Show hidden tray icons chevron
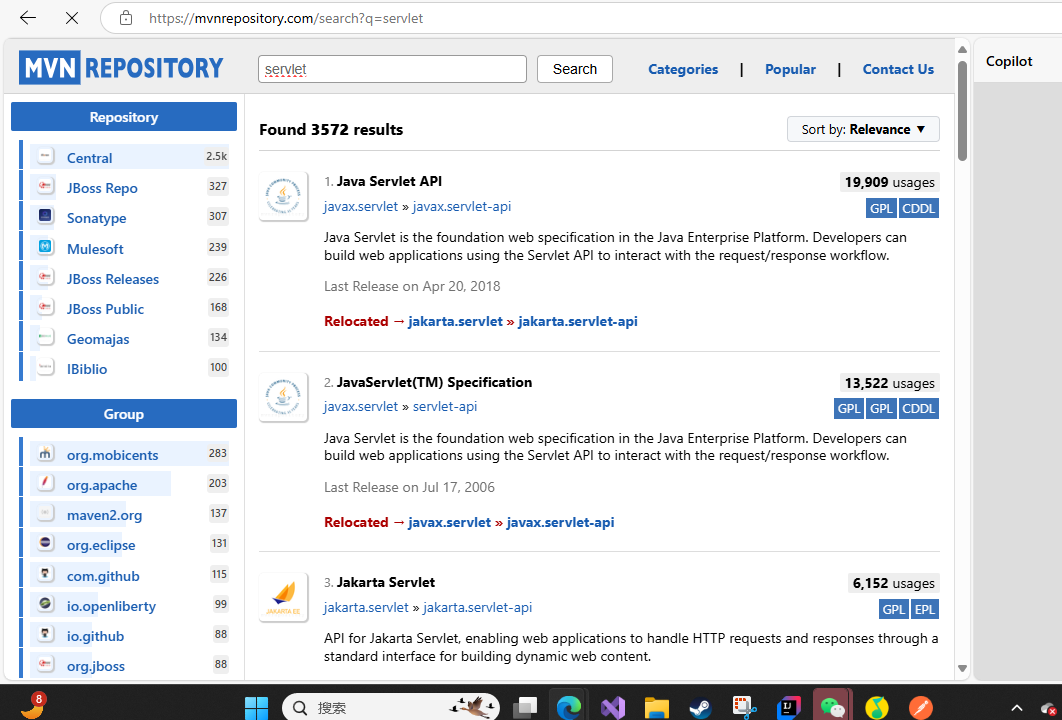 click(1017, 708)
